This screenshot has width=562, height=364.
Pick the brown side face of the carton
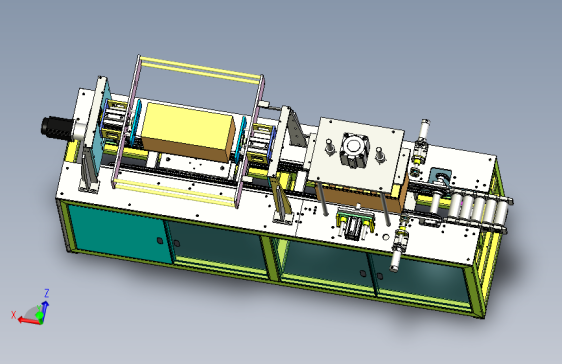coord(185,149)
